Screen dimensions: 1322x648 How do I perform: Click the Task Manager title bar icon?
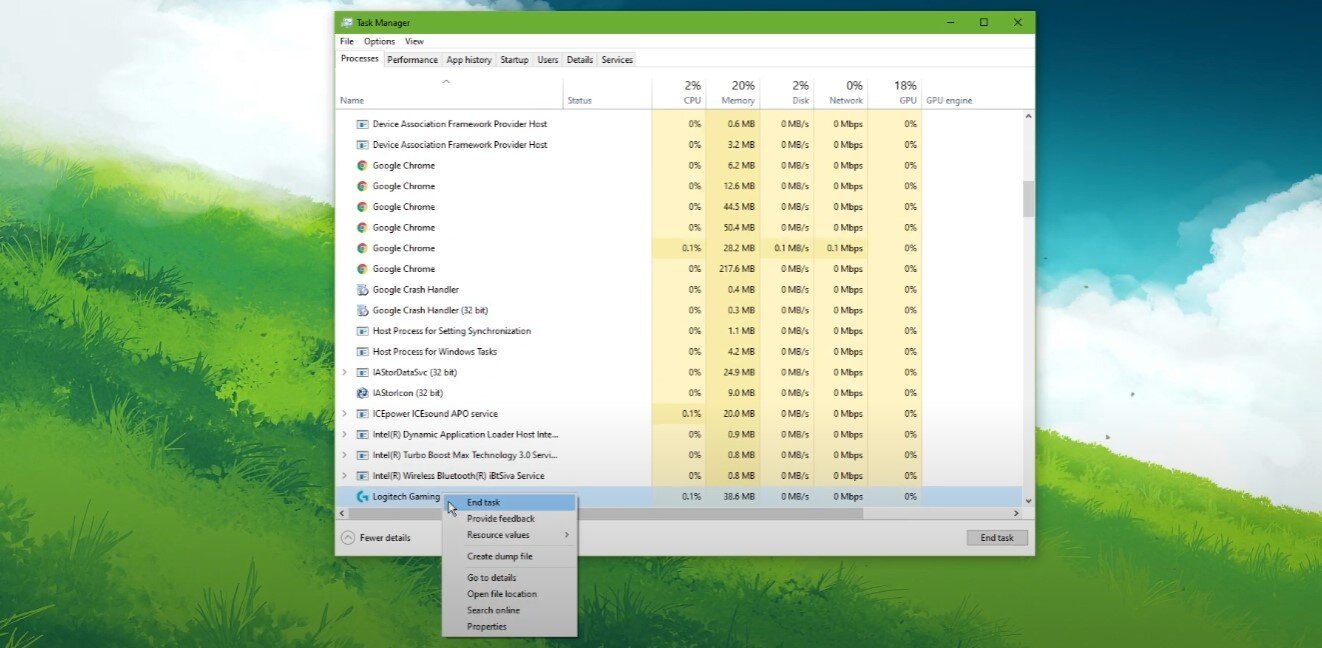(346, 23)
